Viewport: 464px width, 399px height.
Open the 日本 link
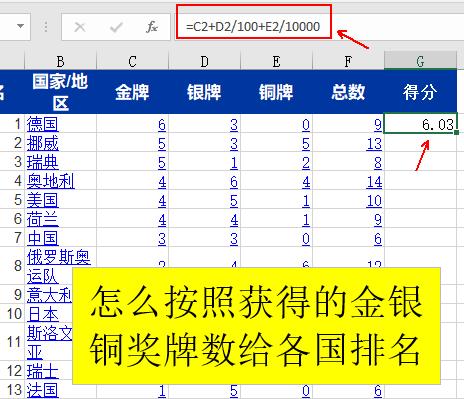(42, 314)
